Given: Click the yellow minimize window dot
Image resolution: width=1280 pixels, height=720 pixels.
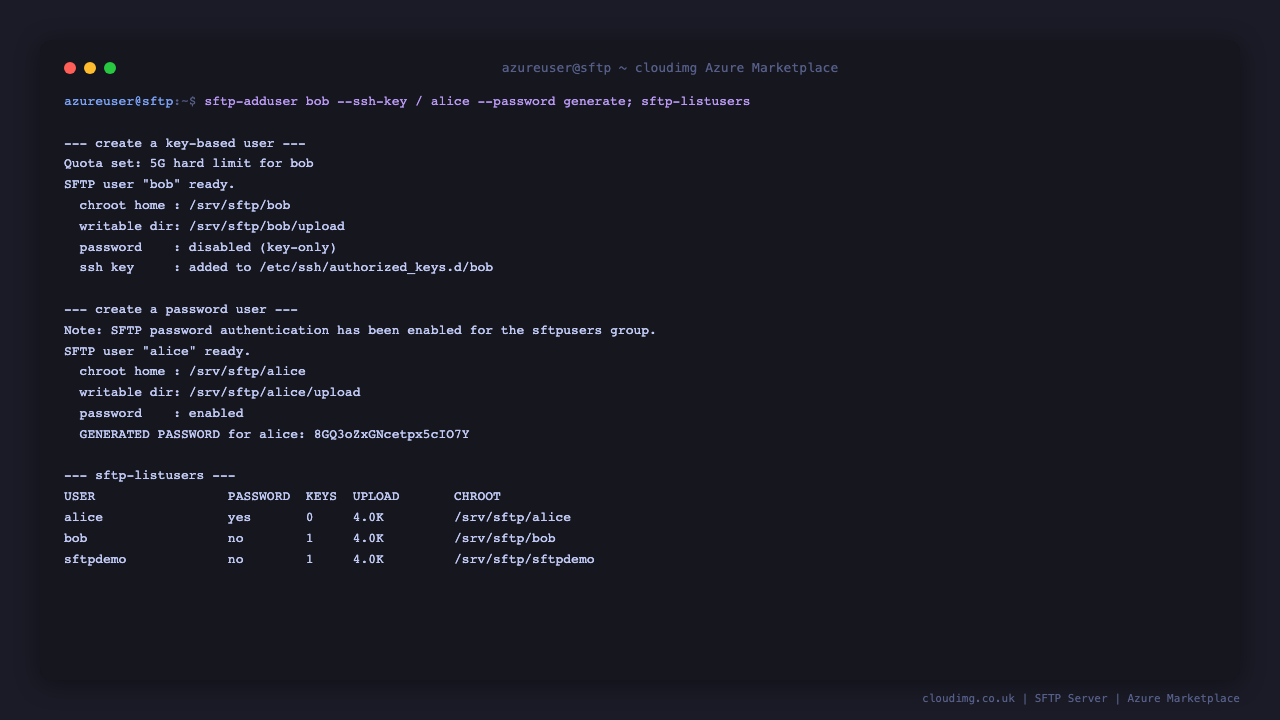Looking at the screenshot, I should (90, 68).
